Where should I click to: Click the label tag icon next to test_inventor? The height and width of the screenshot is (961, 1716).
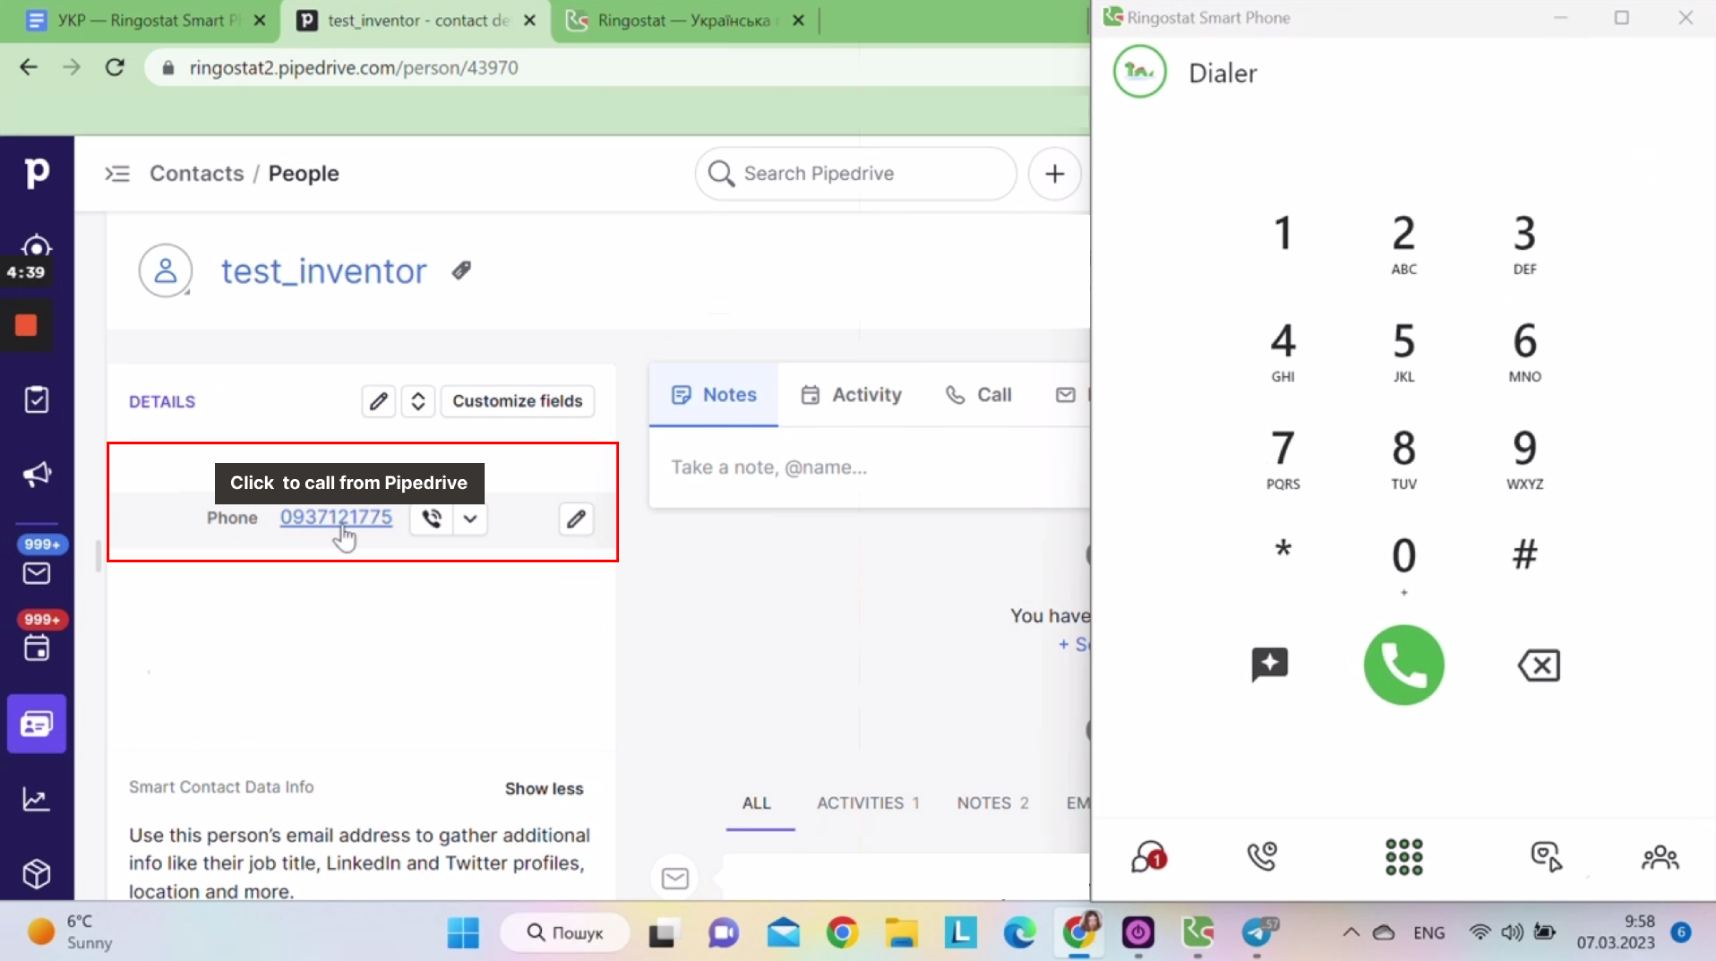[461, 271]
